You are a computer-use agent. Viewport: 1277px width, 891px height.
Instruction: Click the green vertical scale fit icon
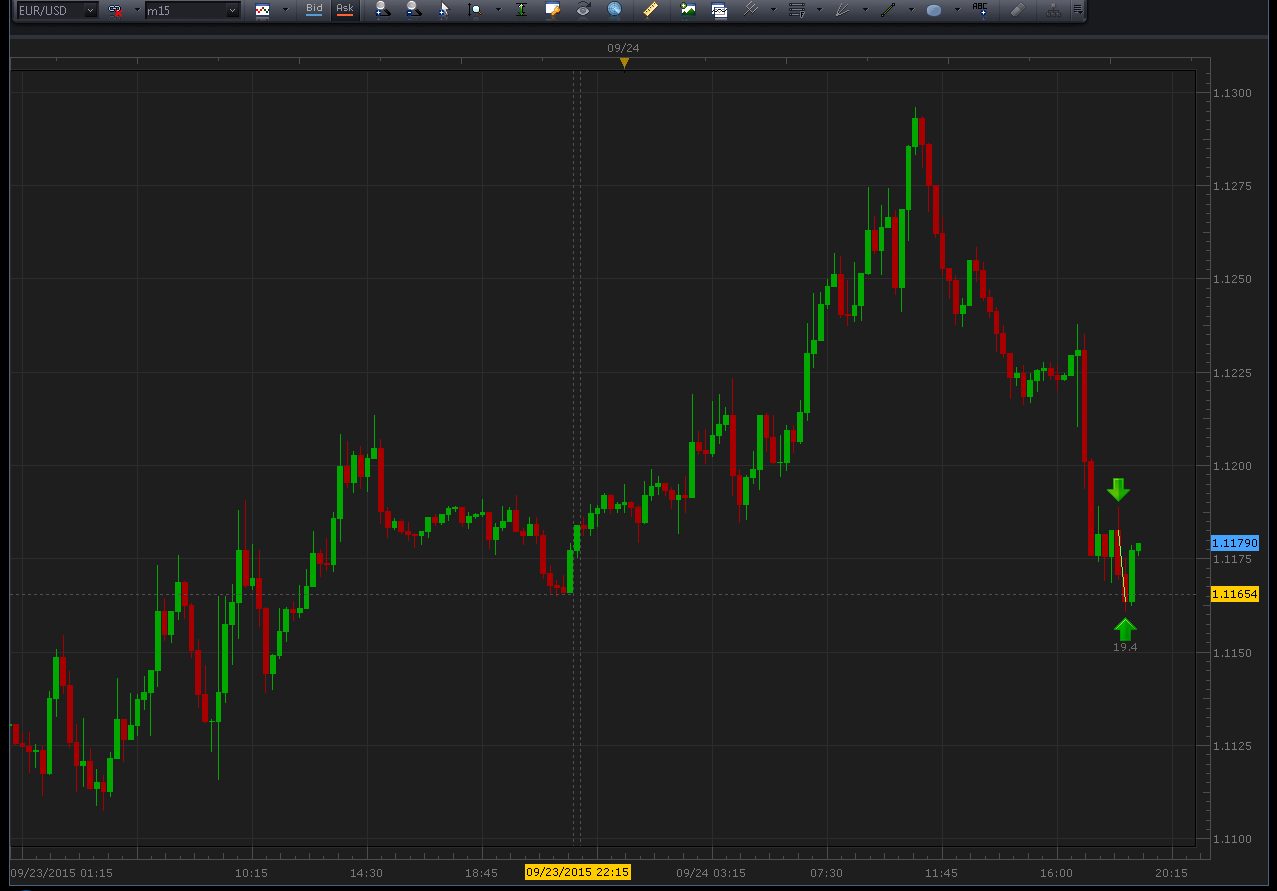click(521, 10)
